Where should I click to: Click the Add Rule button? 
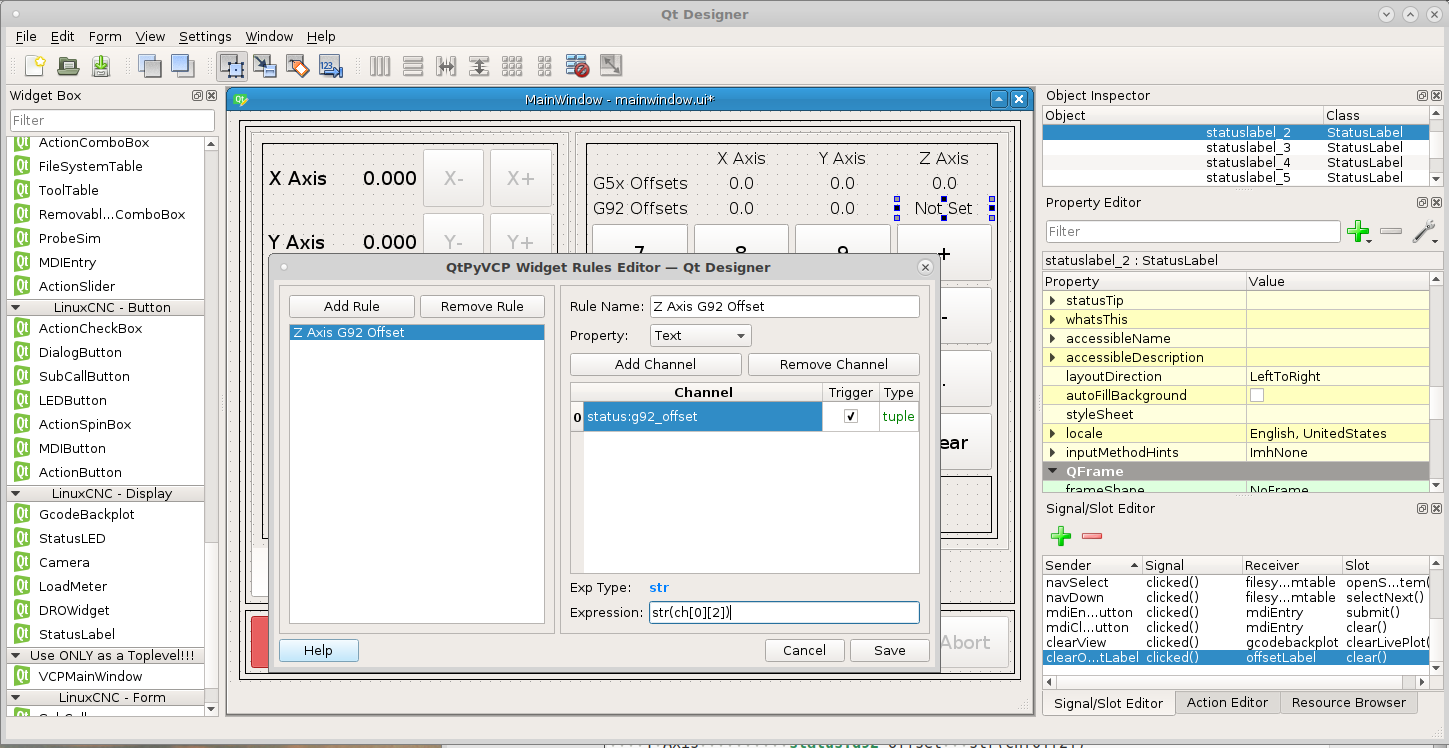coord(352,306)
